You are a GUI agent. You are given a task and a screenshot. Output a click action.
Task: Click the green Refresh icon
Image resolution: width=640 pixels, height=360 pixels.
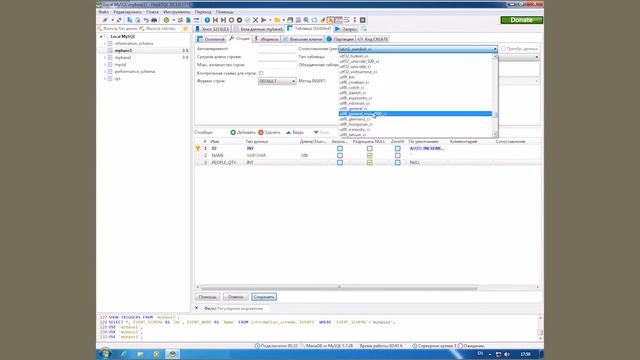coord(166,20)
